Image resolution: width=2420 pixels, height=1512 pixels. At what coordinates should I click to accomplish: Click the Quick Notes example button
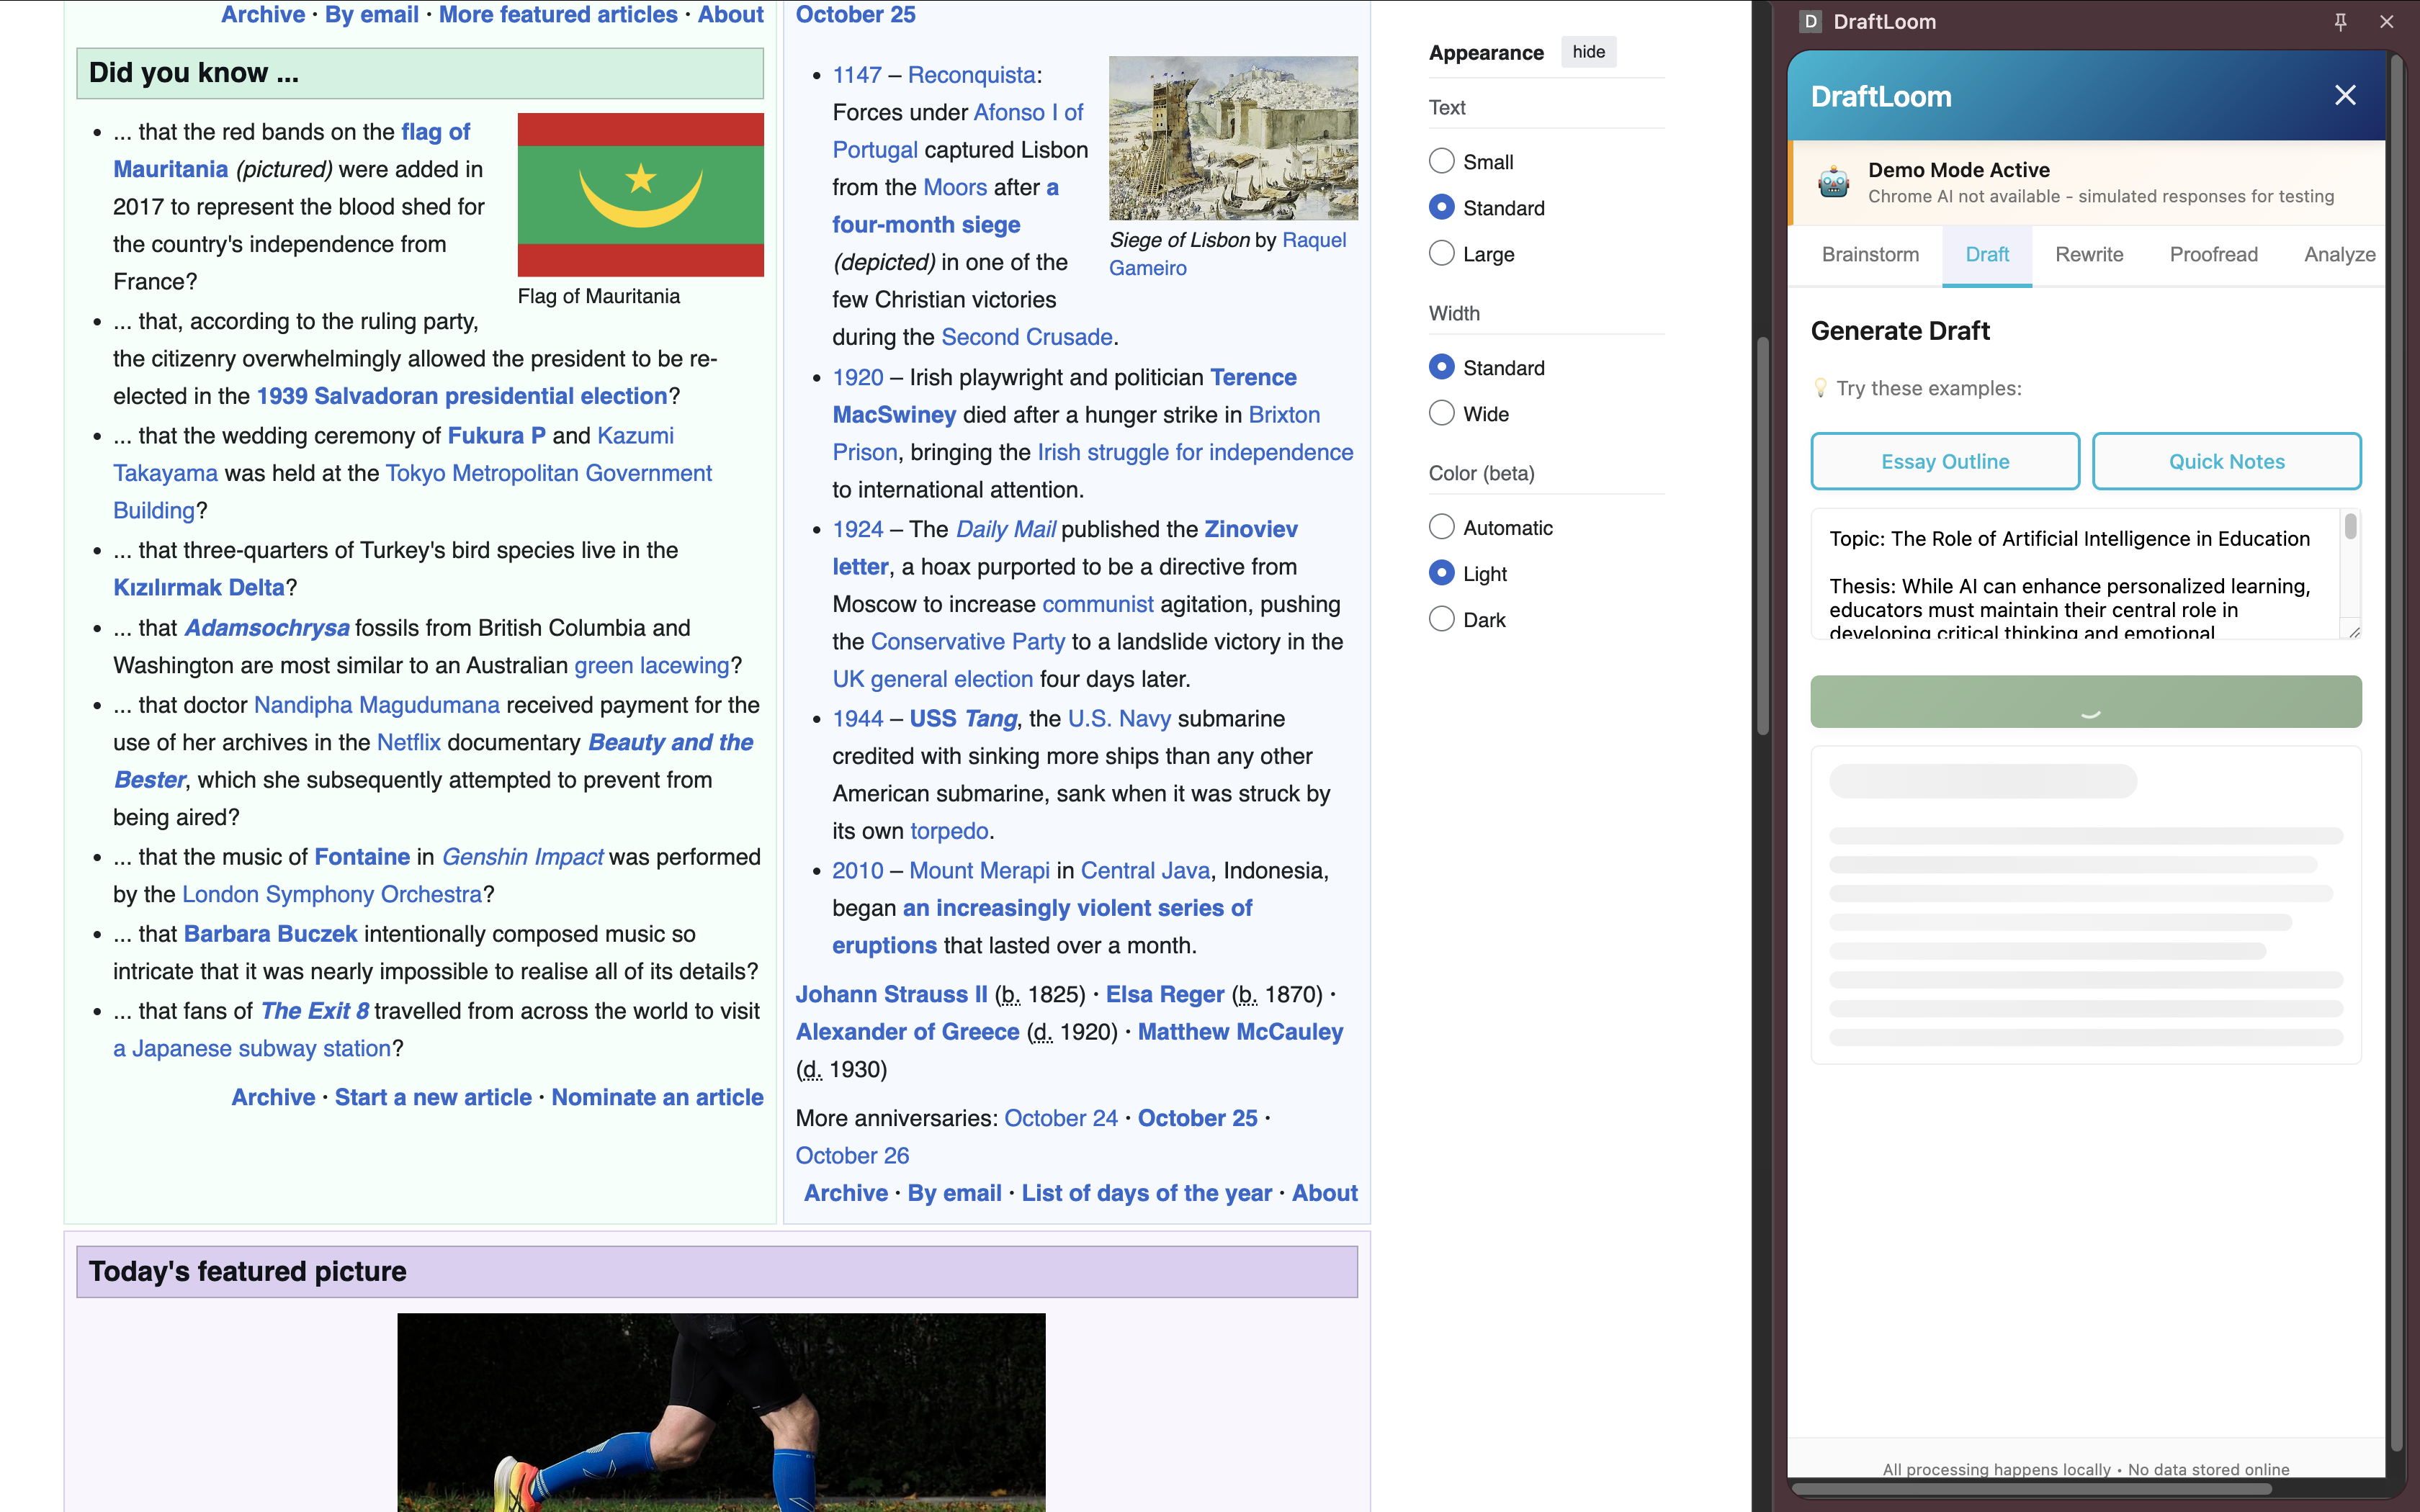(x=2226, y=461)
